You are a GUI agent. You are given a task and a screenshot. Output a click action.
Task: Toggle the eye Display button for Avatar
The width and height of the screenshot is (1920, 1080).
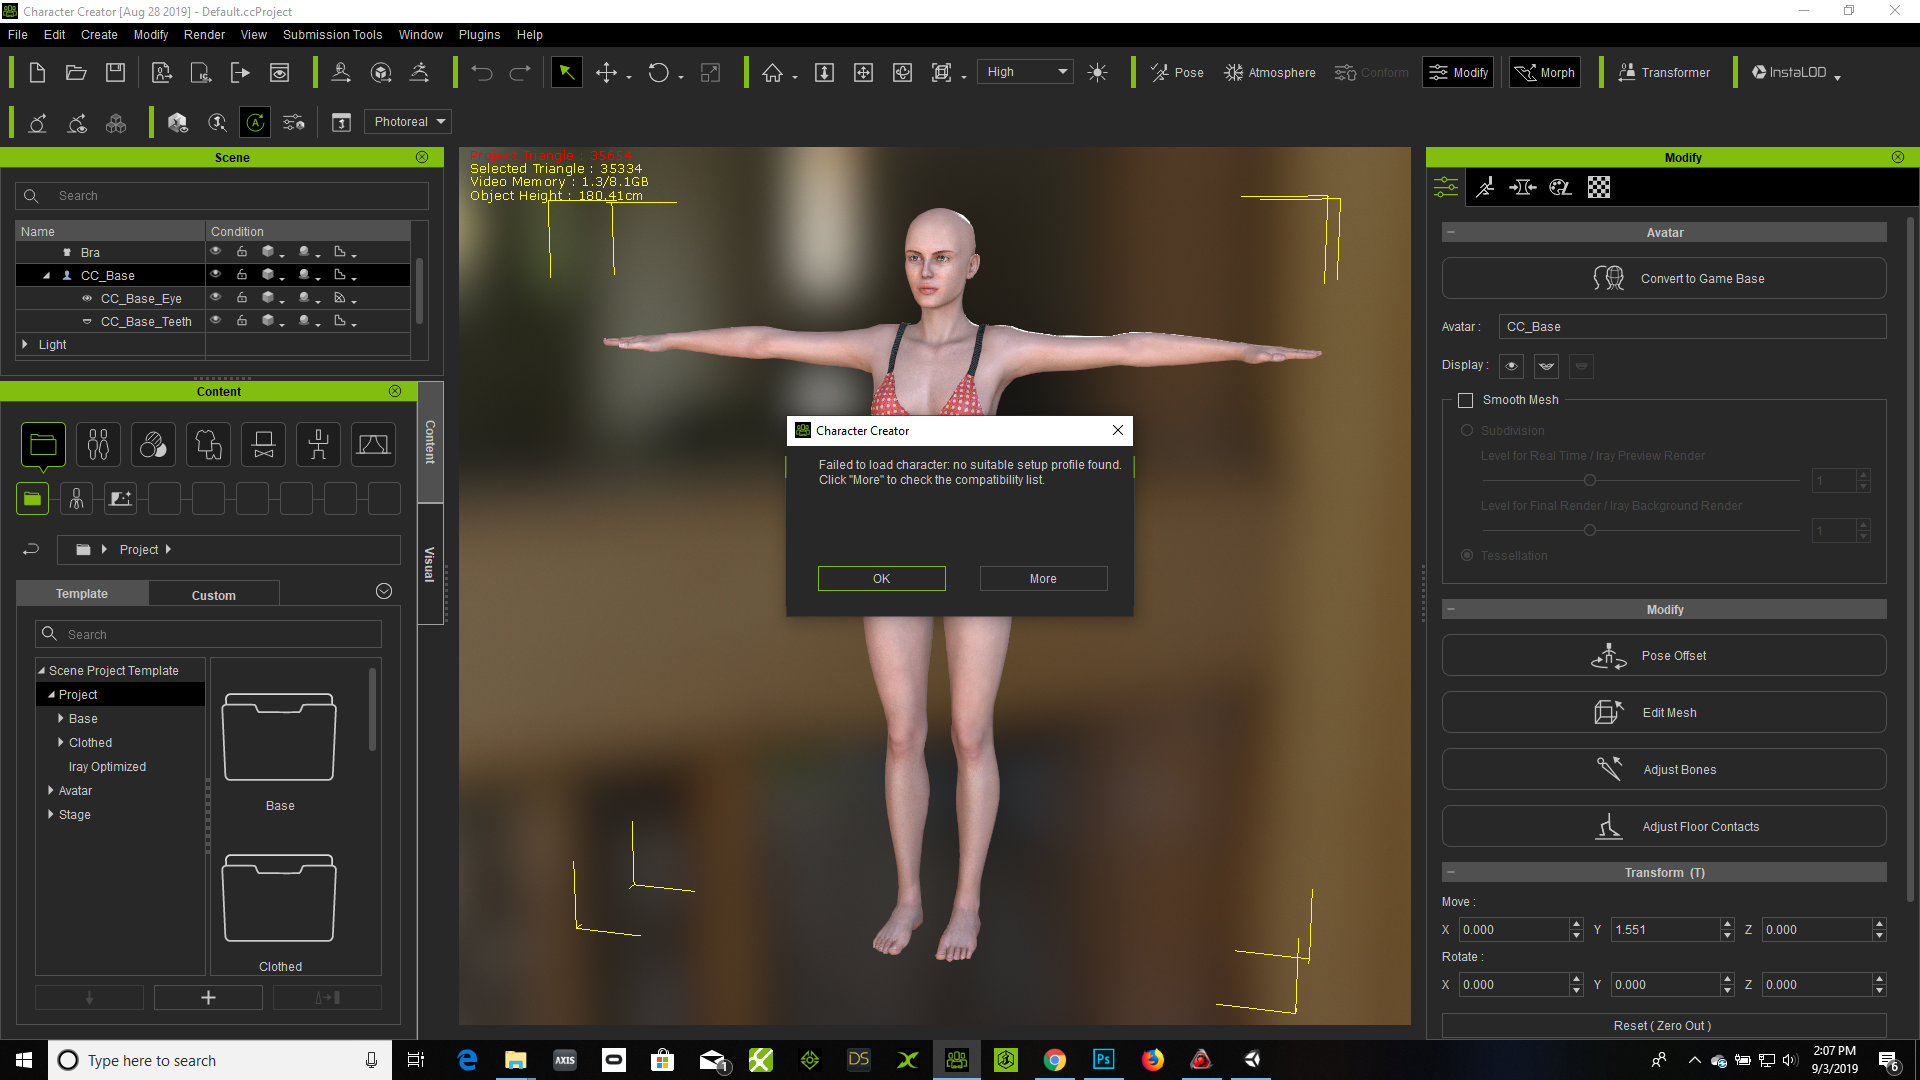tap(1511, 366)
